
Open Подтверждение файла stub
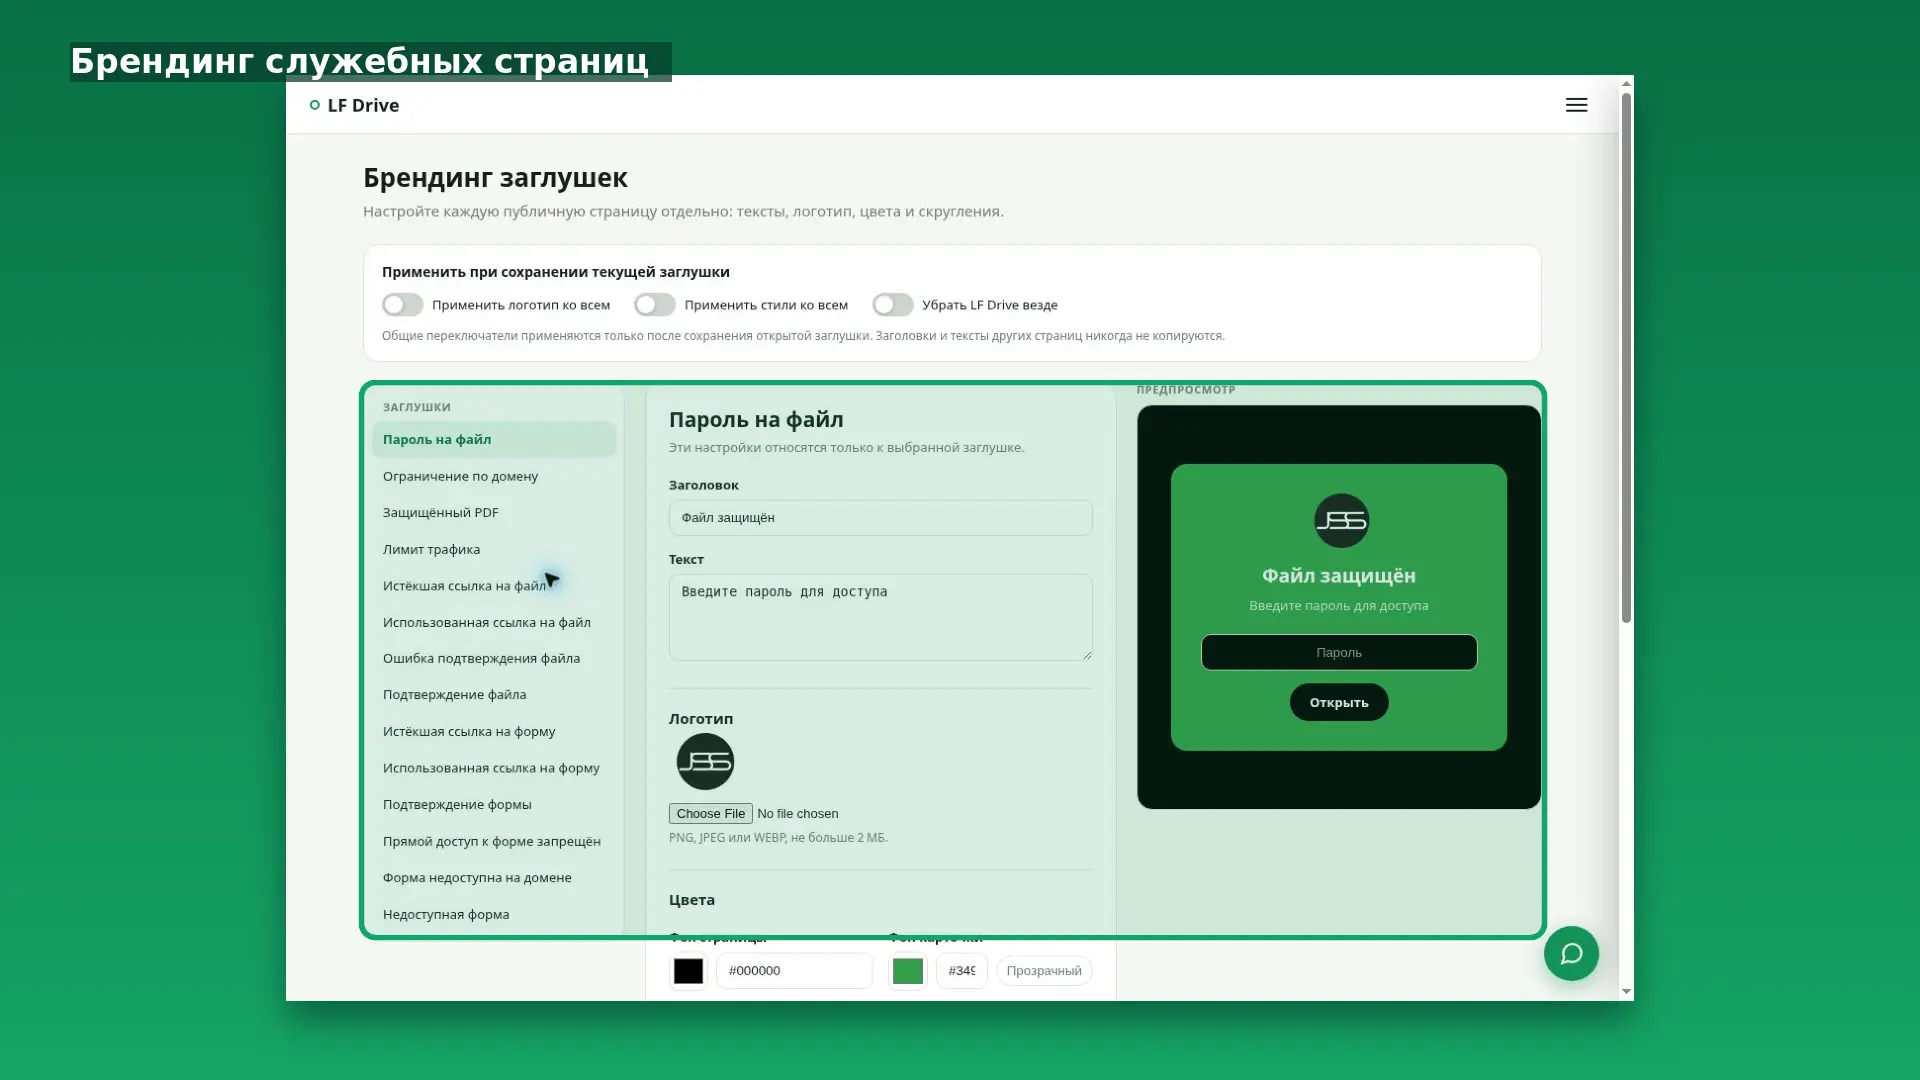(x=494, y=695)
